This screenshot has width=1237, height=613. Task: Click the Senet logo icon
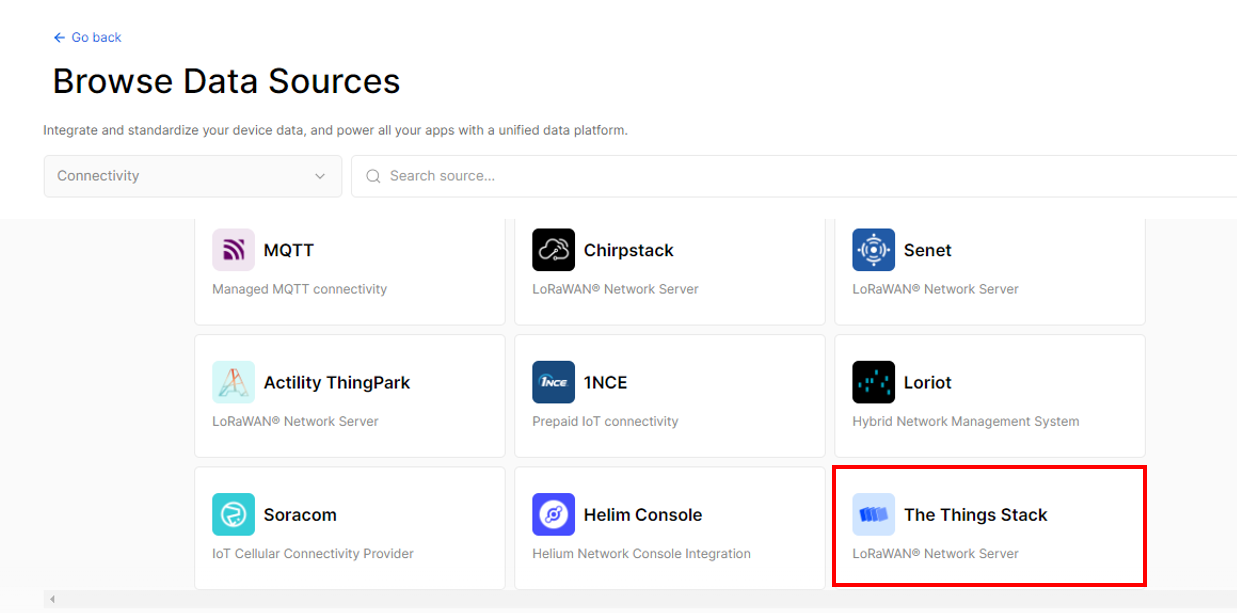click(x=873, y=250)
